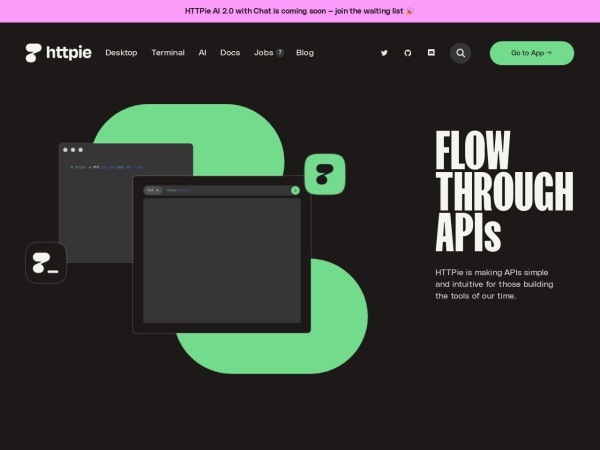This screenshot has height=450, width=600.
Task: Go to the AI page
Action: click(202, 53)
